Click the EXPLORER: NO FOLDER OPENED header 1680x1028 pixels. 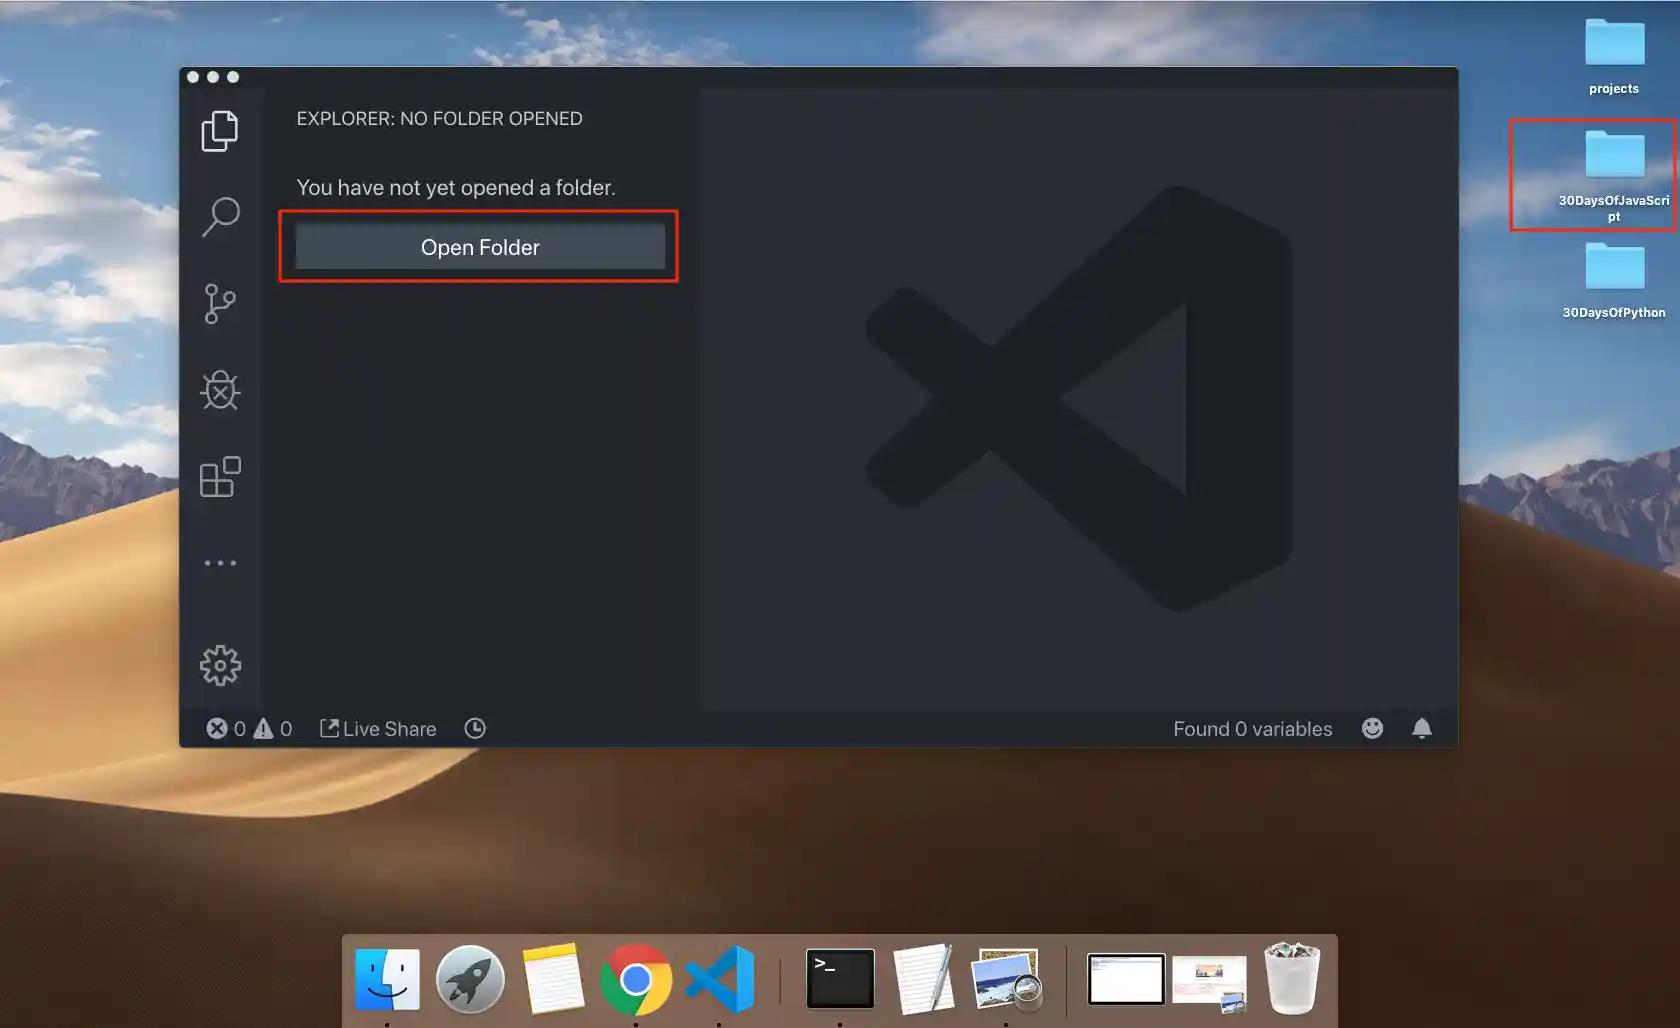point(439,118)
